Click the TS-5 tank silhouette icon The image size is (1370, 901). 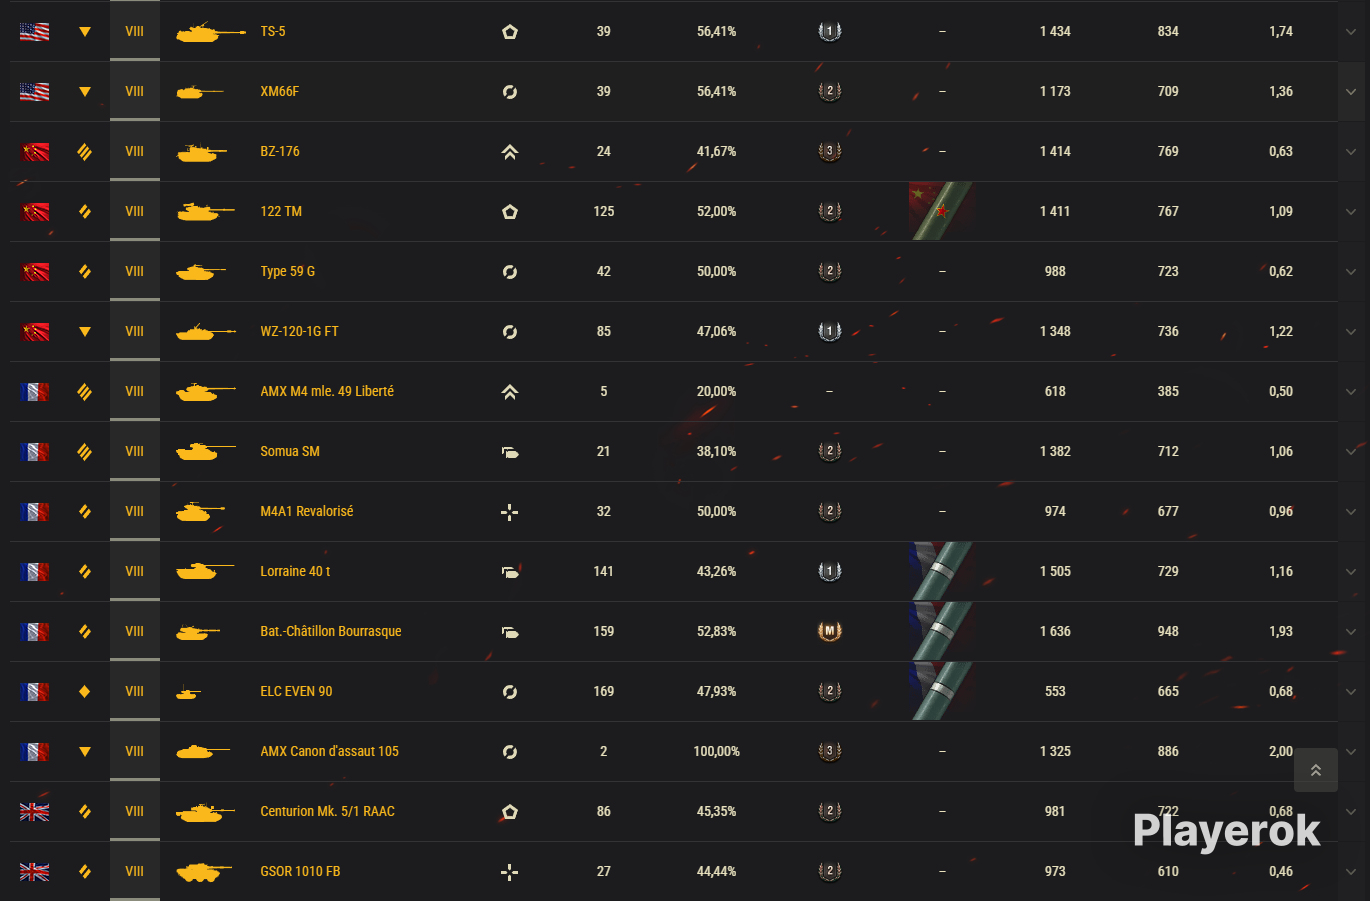coord(210,32)
